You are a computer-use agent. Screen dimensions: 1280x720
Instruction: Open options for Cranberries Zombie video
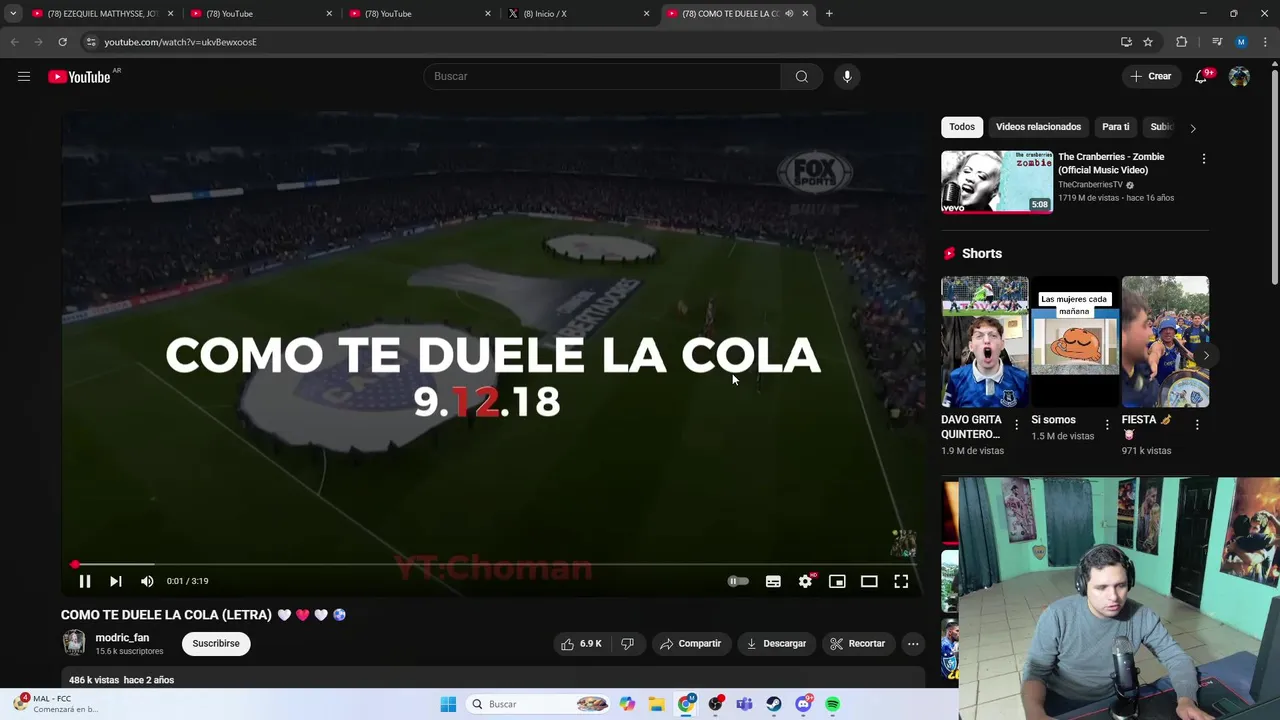(1204, 159)
